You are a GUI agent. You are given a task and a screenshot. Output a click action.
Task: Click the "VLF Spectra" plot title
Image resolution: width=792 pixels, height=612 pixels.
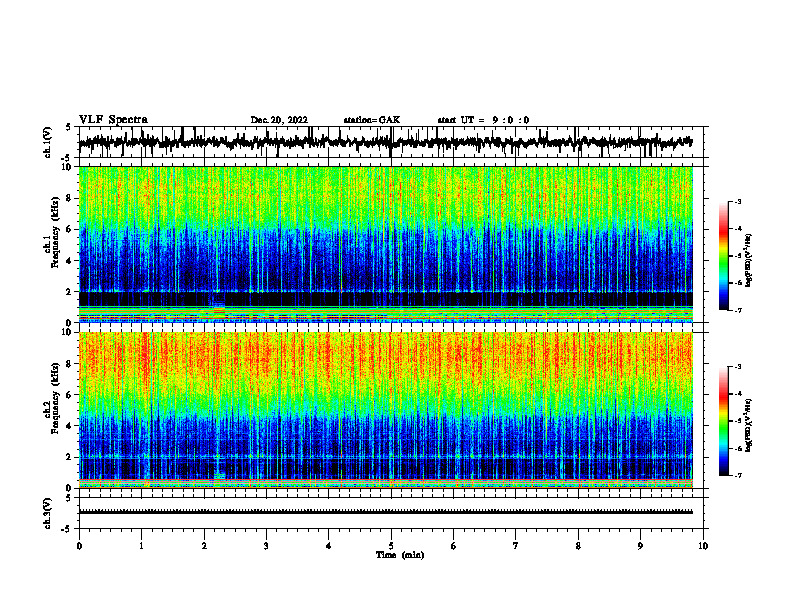tap(113, 119)
